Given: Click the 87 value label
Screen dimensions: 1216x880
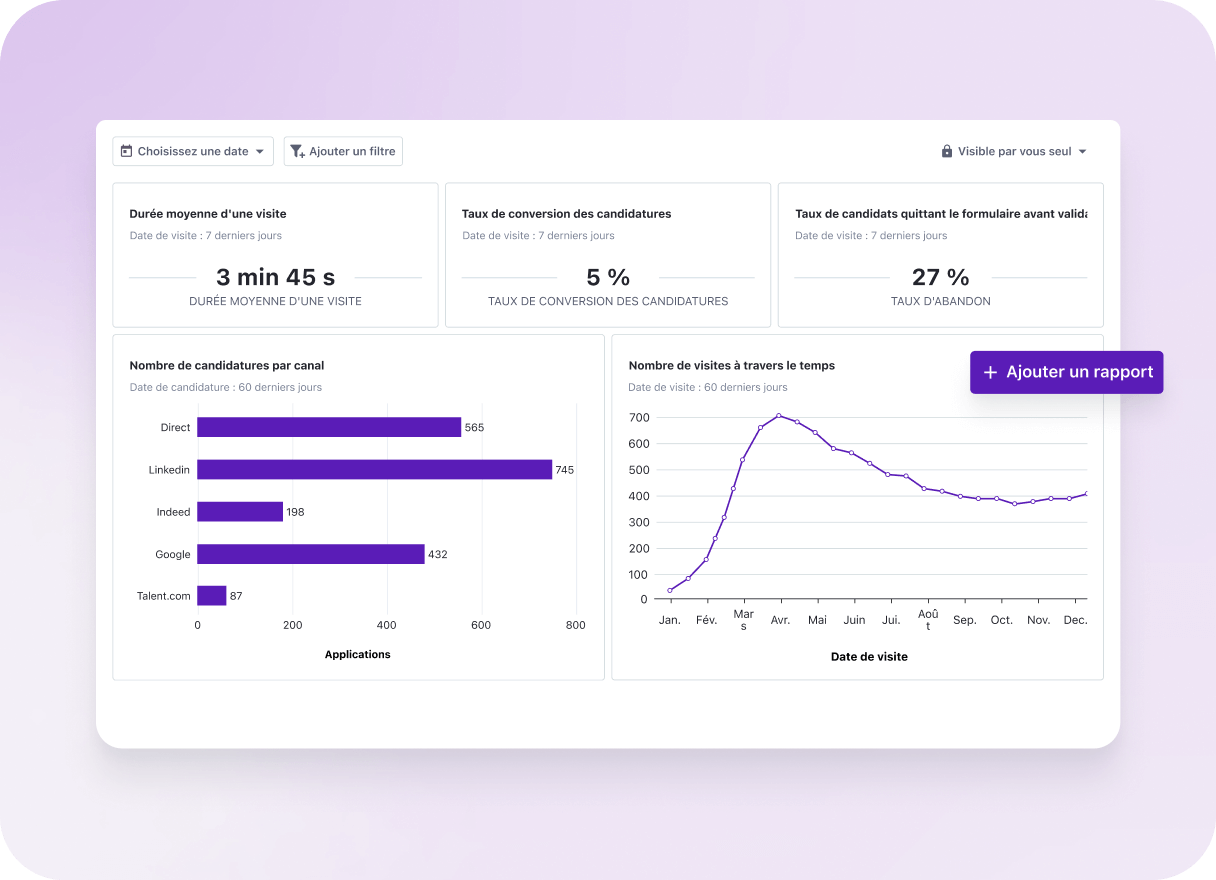Looking at the screenshot, I should [x=236, y=596].
